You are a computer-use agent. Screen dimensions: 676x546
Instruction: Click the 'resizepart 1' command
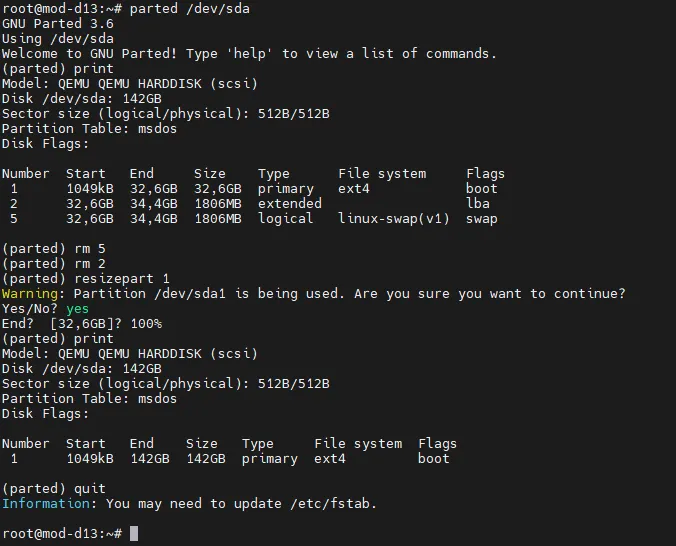(x=118, y=279)
